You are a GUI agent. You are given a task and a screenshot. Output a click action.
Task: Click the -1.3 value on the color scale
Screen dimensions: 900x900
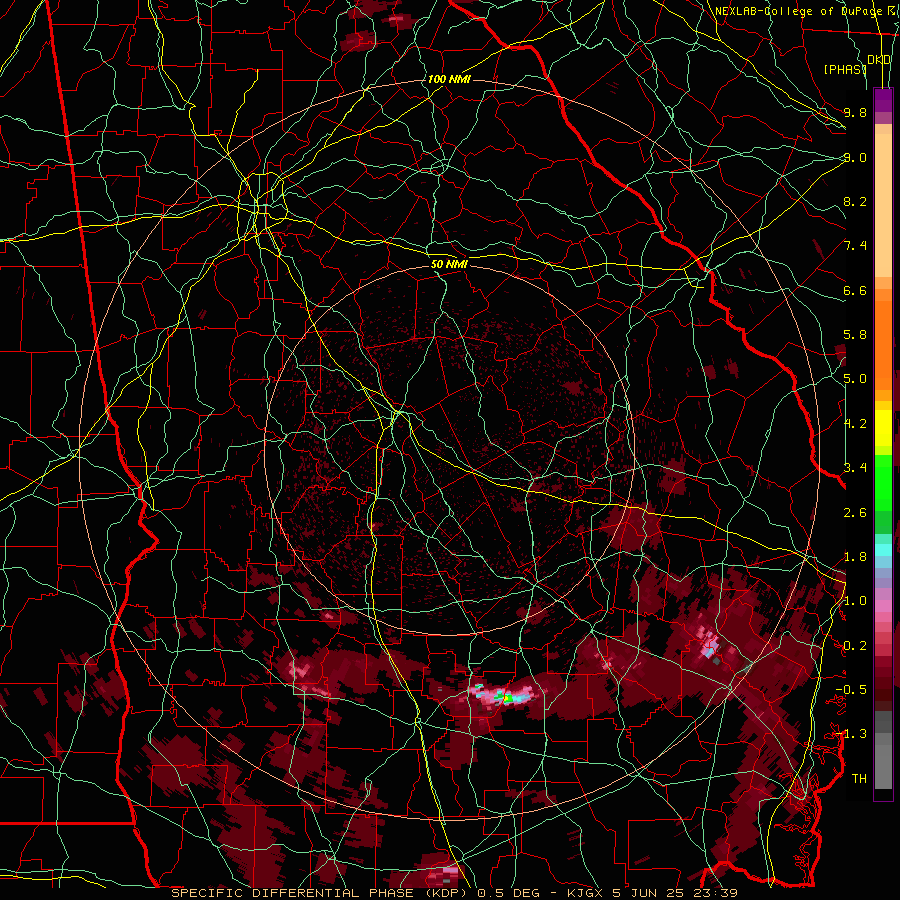click(852, 734)
